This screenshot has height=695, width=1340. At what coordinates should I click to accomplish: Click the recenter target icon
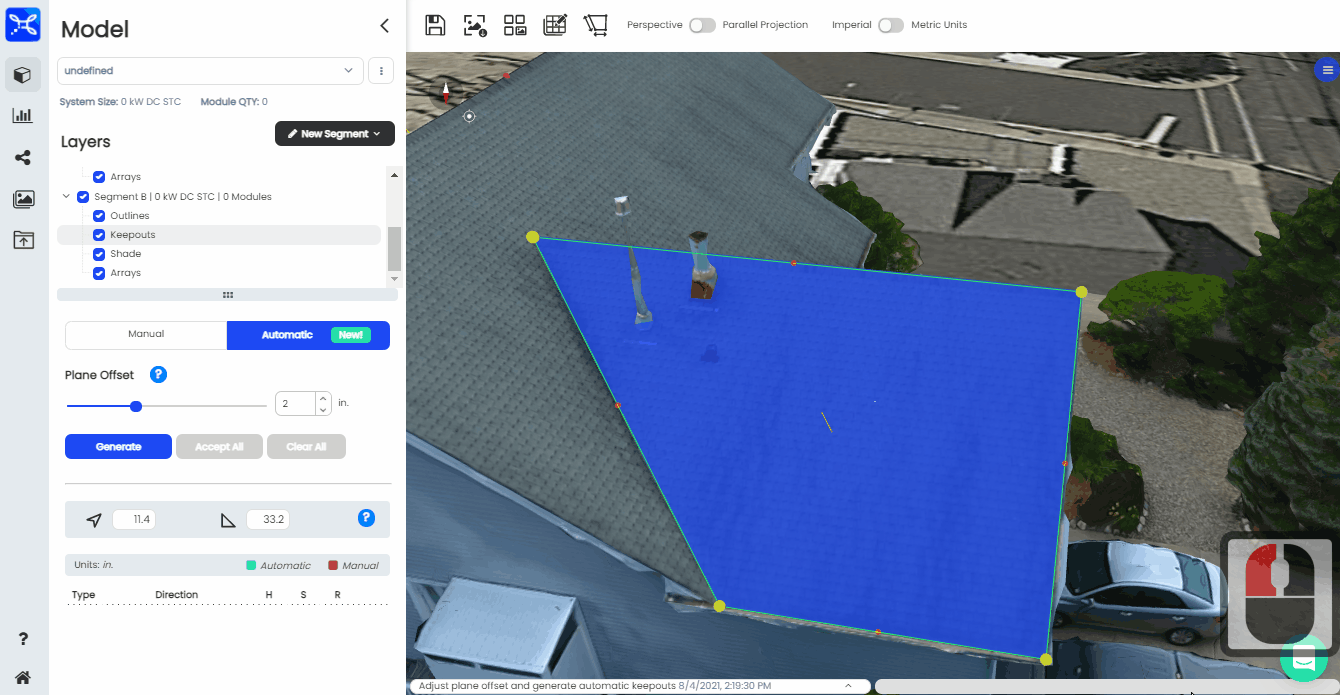click(469, 117)
